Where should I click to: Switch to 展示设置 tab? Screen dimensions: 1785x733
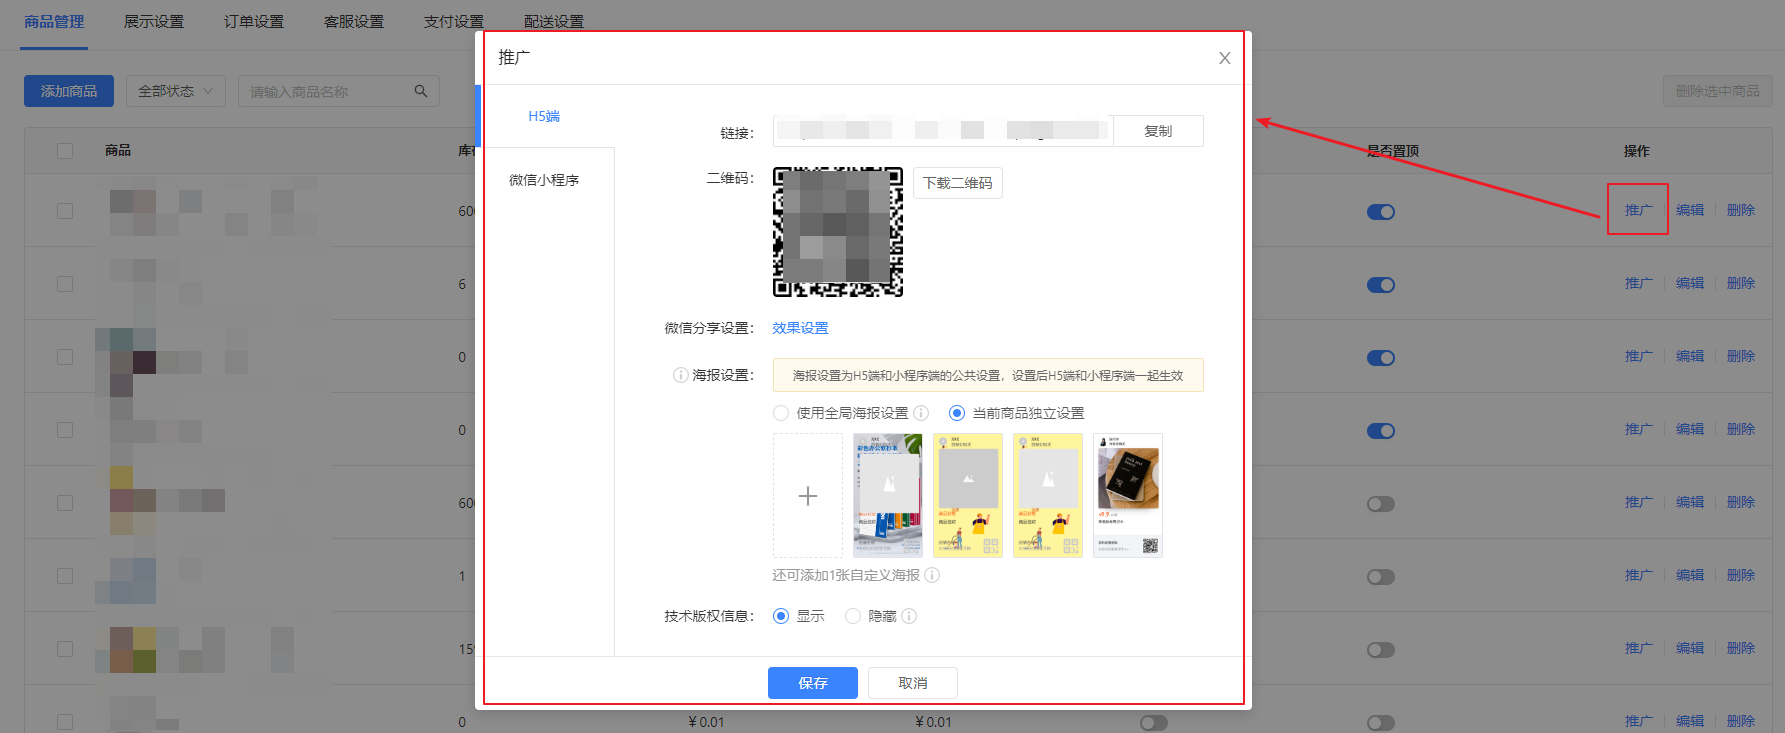click(x=154, y=21)
